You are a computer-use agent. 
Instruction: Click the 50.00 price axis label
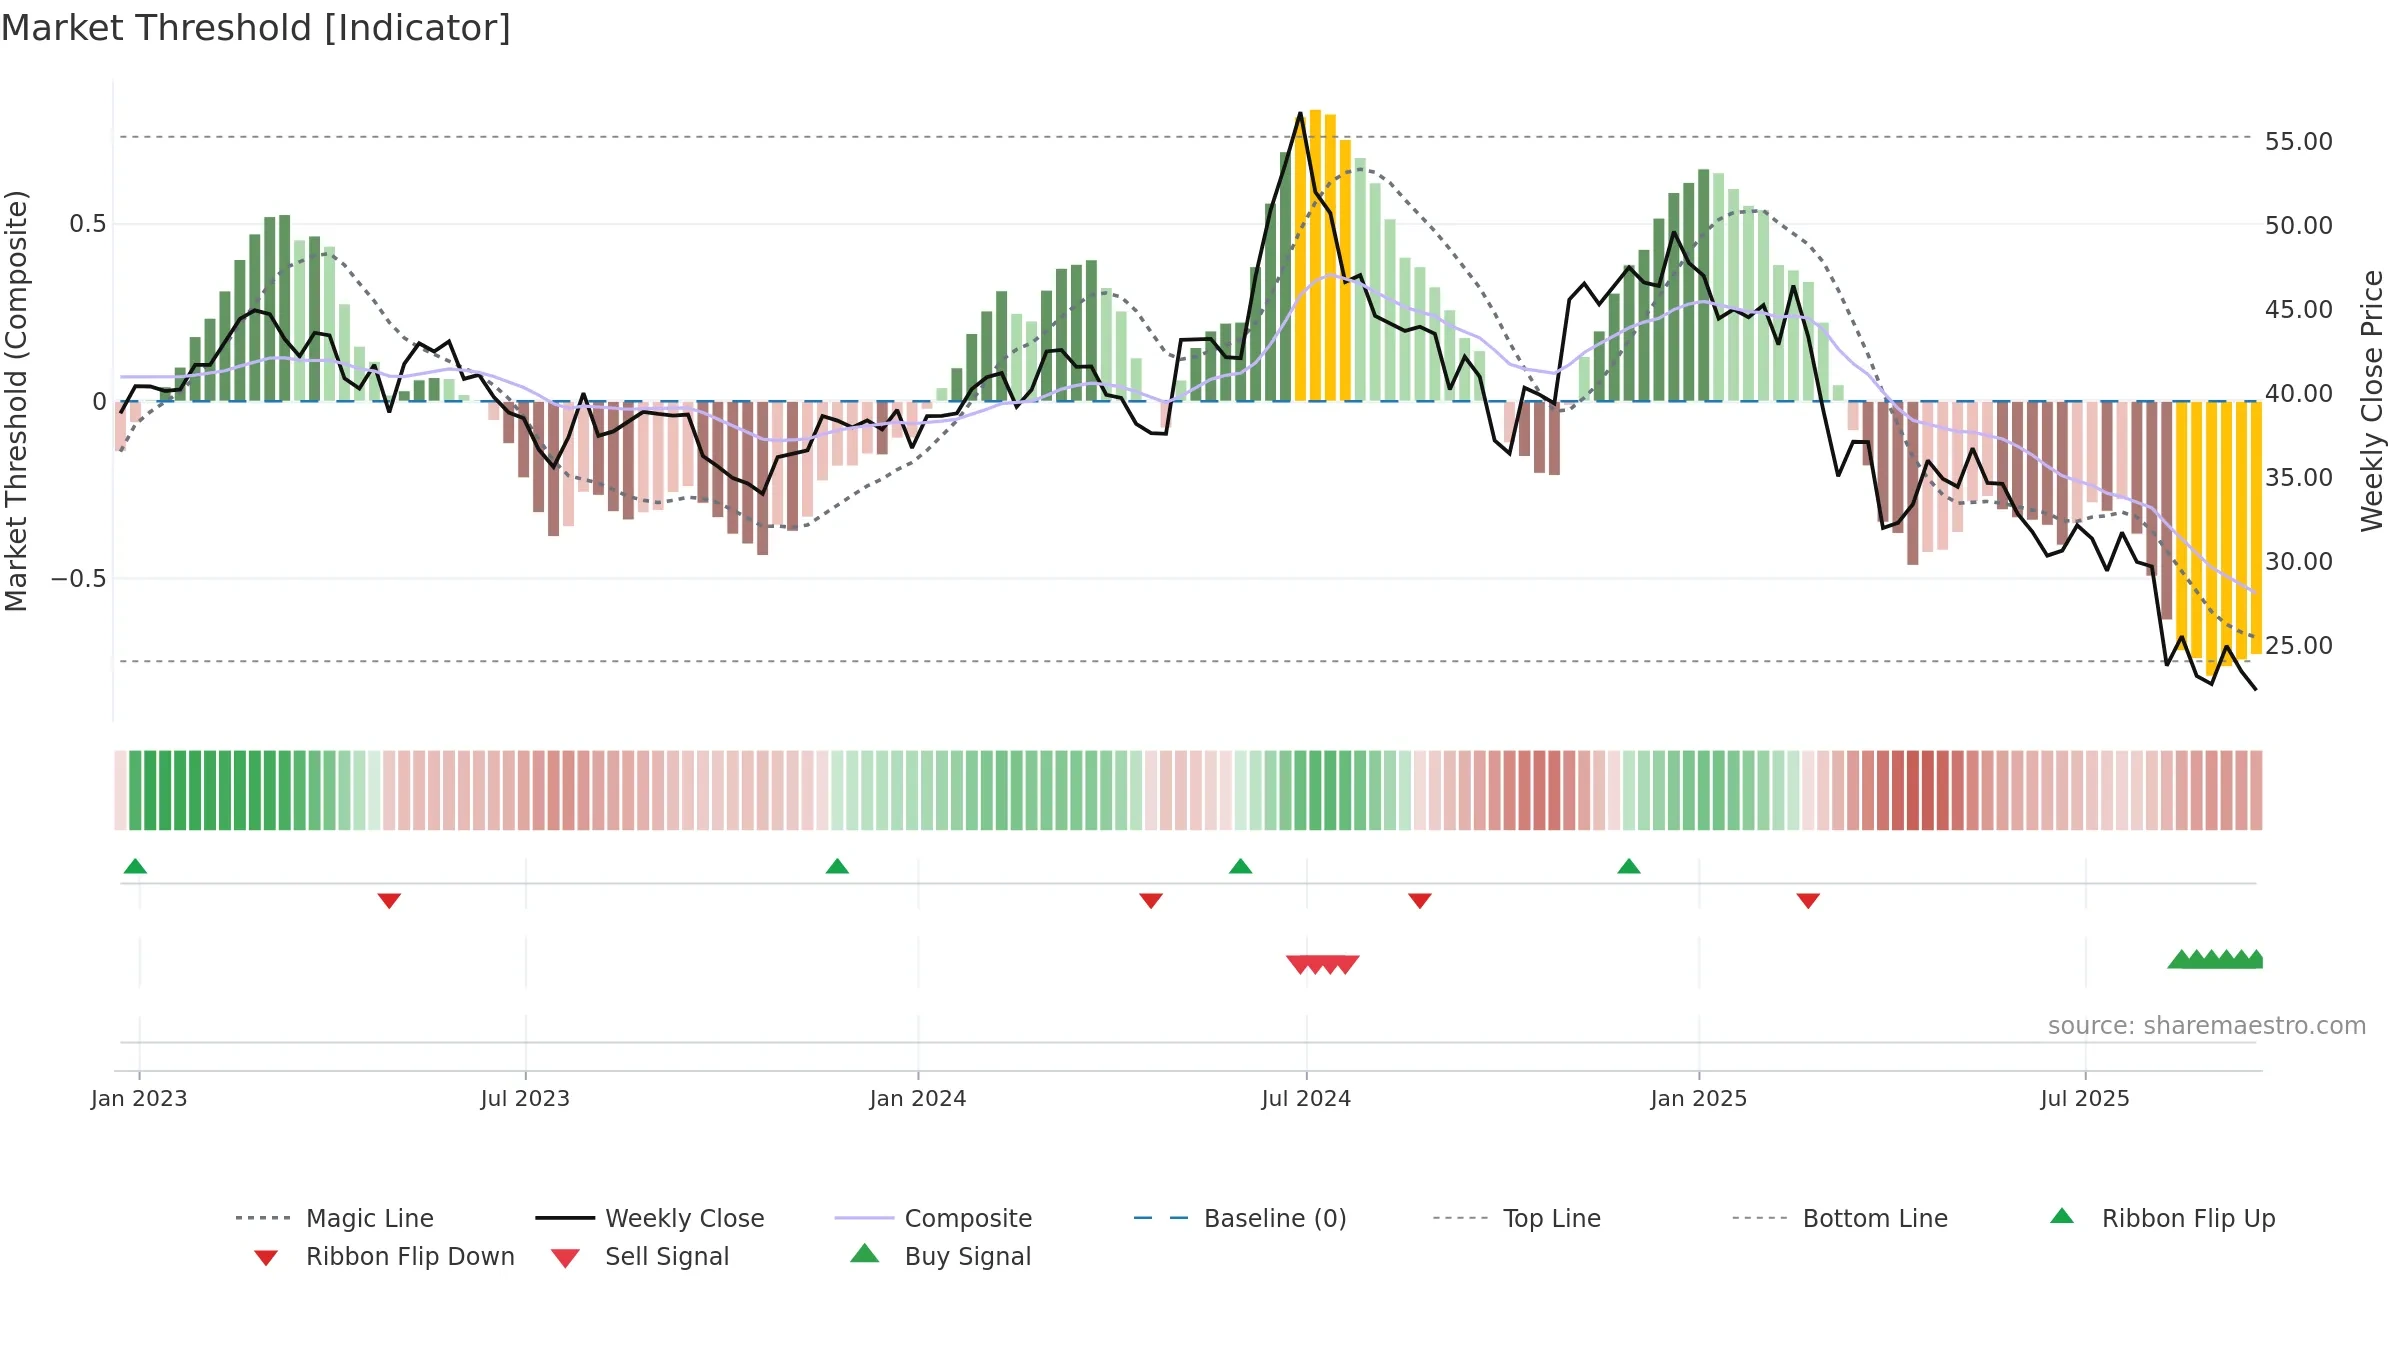click(2299, 226)
